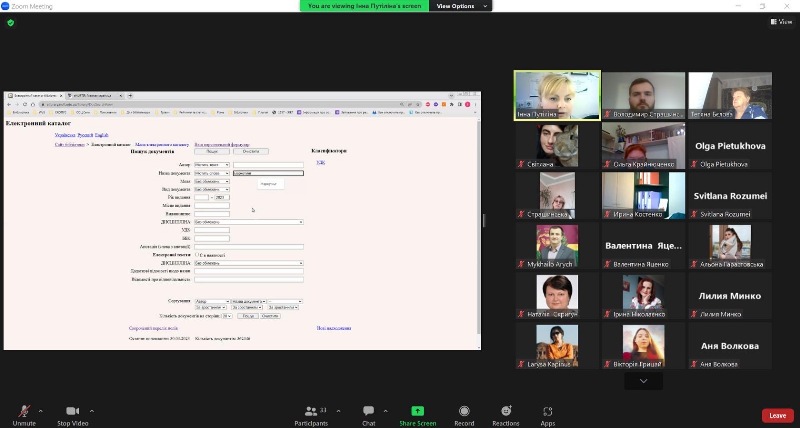Click the browser home icon
The image size is (800, 428).
33,104
